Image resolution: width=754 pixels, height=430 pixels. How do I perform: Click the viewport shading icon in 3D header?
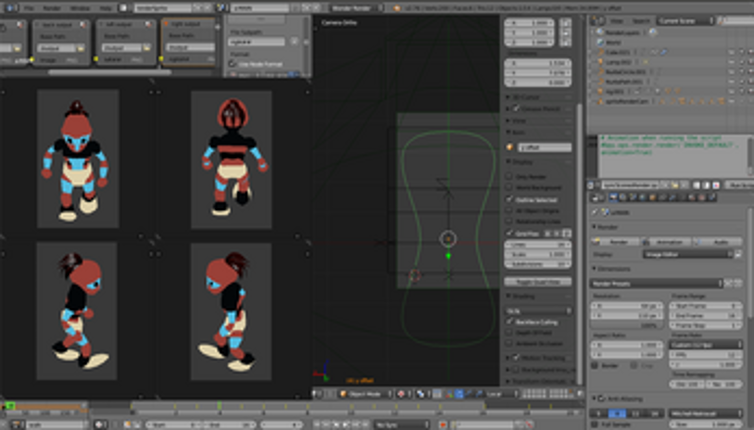pyautogui.click(x=402, y=394)
